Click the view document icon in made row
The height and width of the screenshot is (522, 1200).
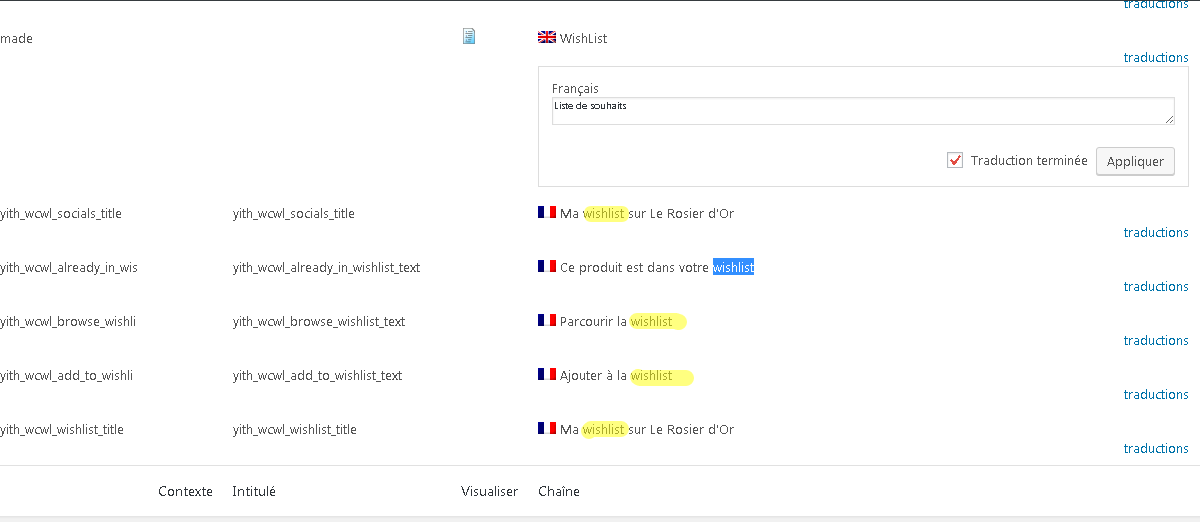[x=468, y=37]
